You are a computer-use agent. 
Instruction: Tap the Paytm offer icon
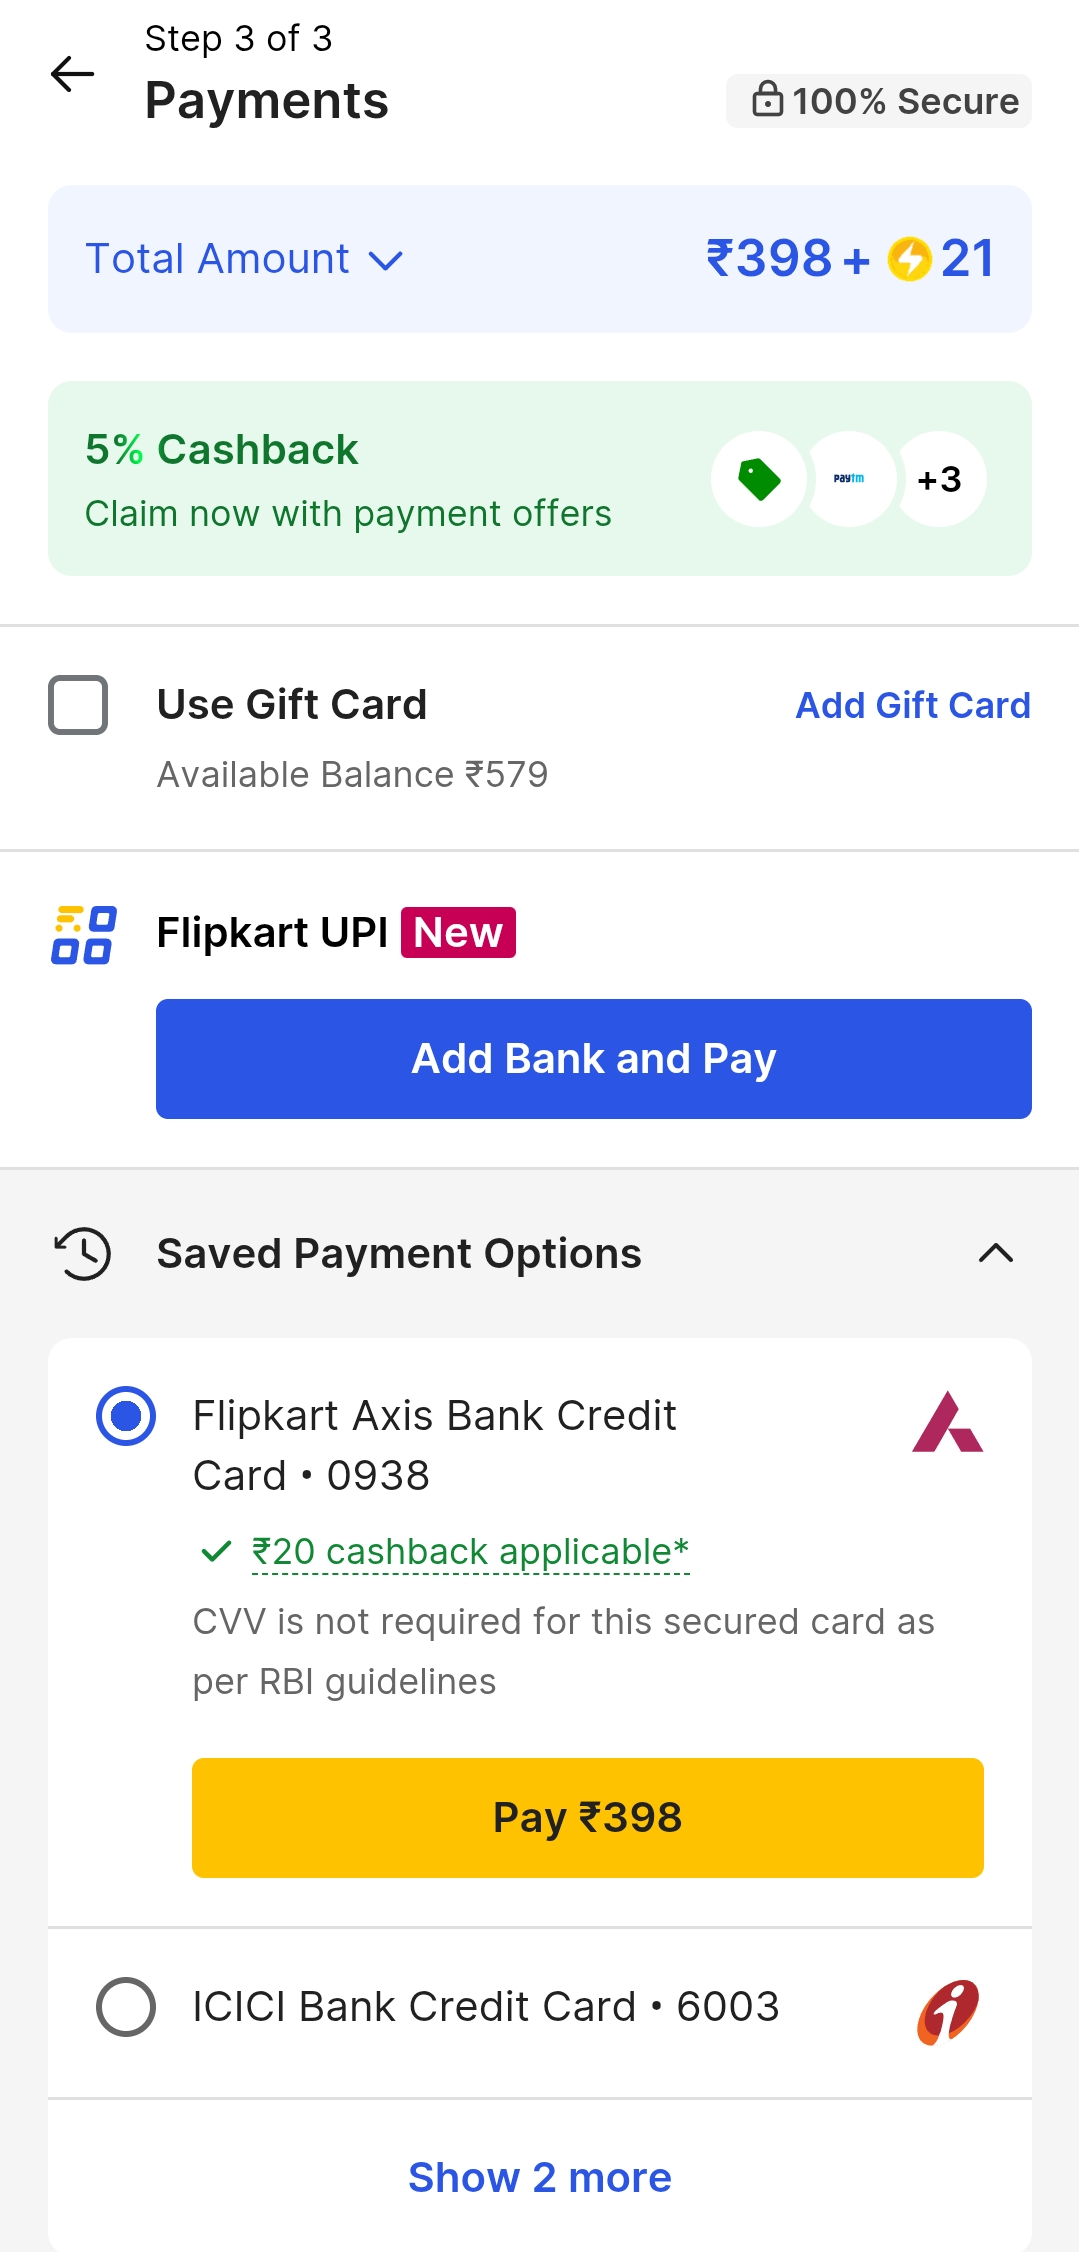[849, 479]
